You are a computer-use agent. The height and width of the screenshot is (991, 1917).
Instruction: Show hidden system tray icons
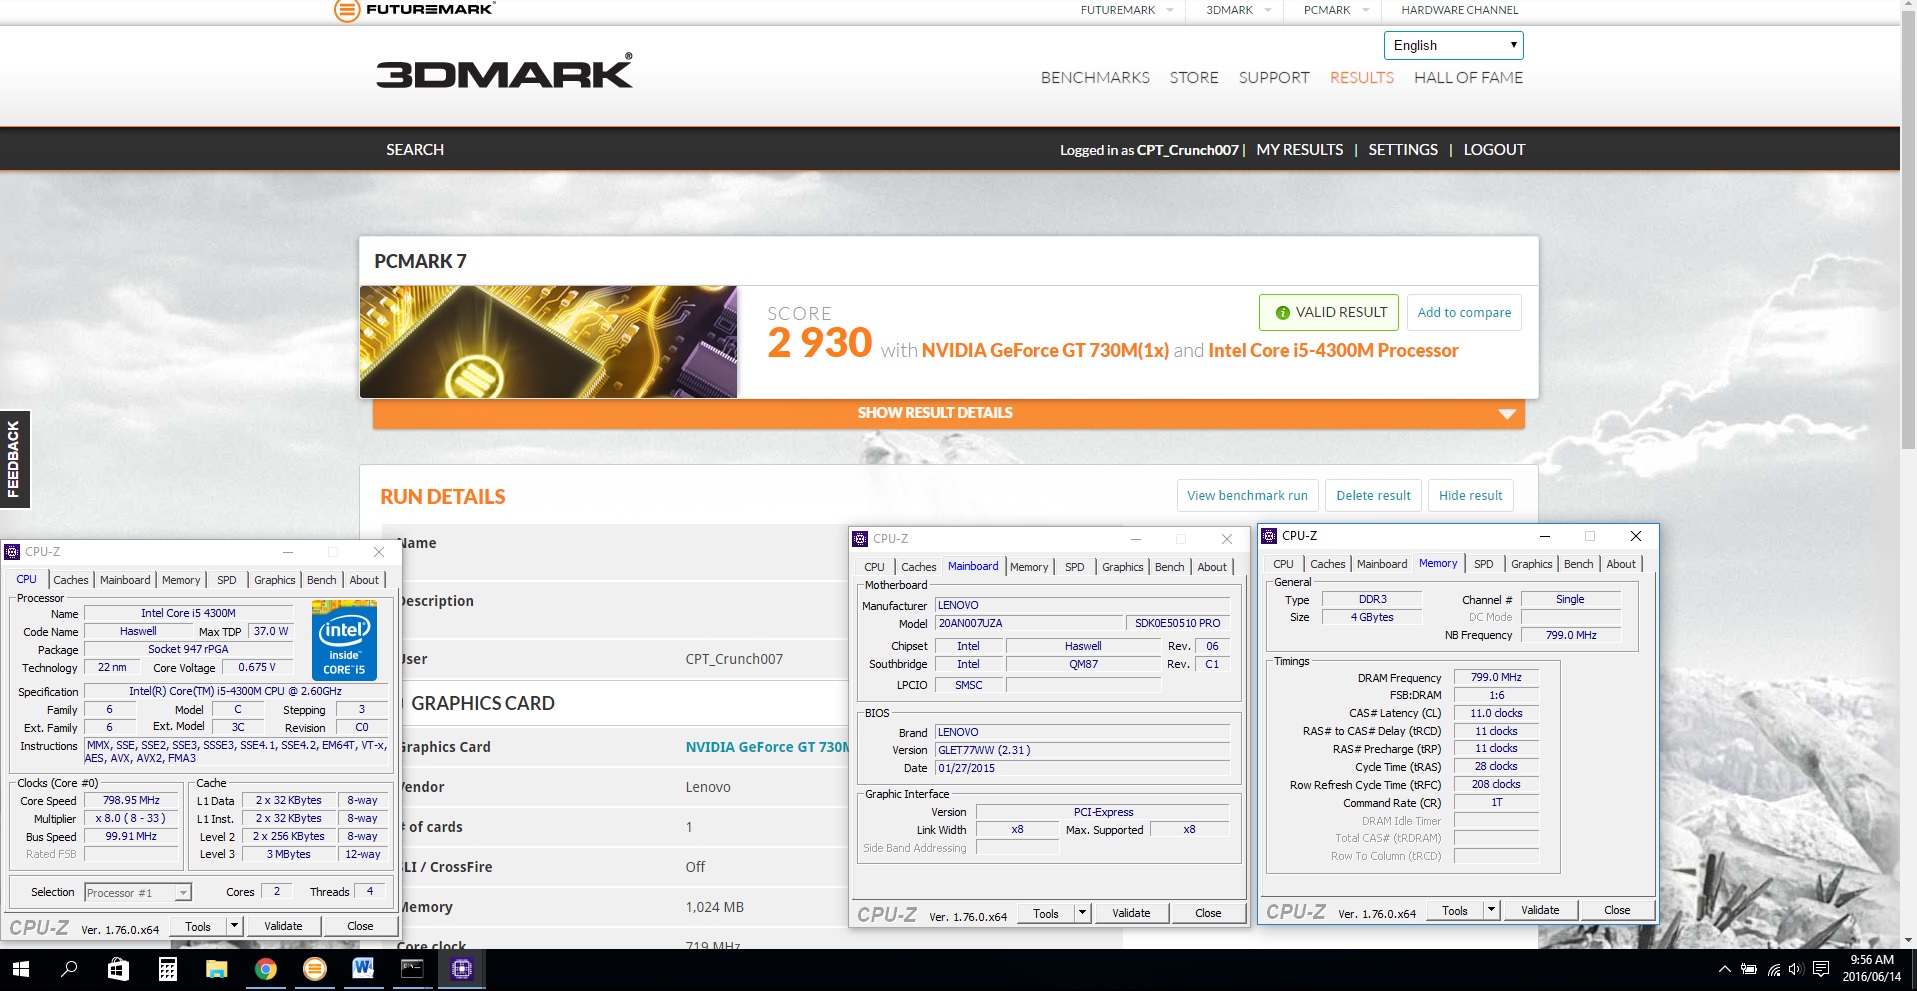coord(1724,969)
